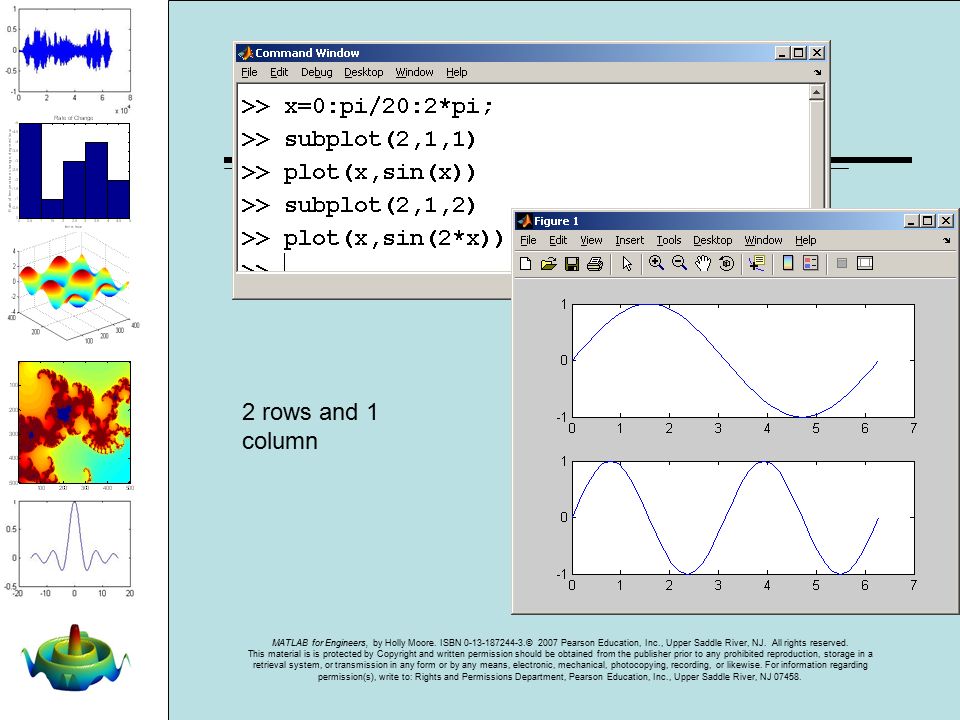Click the blue bar chart thumbnail

74,170
